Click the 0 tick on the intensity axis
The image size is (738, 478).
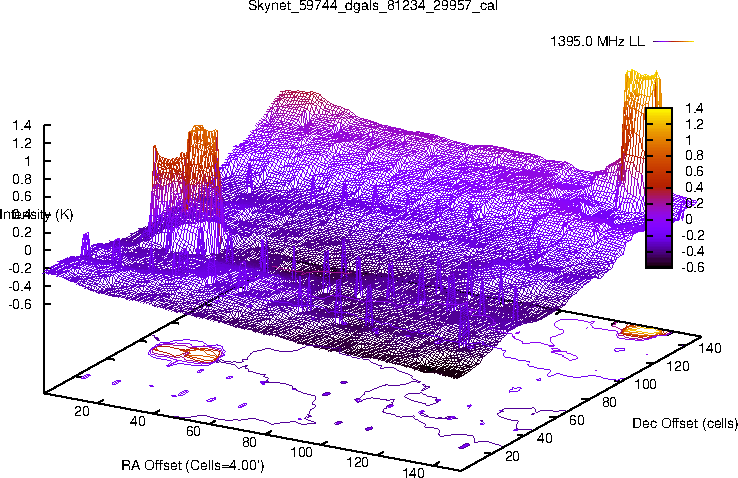tap(28, 250)
